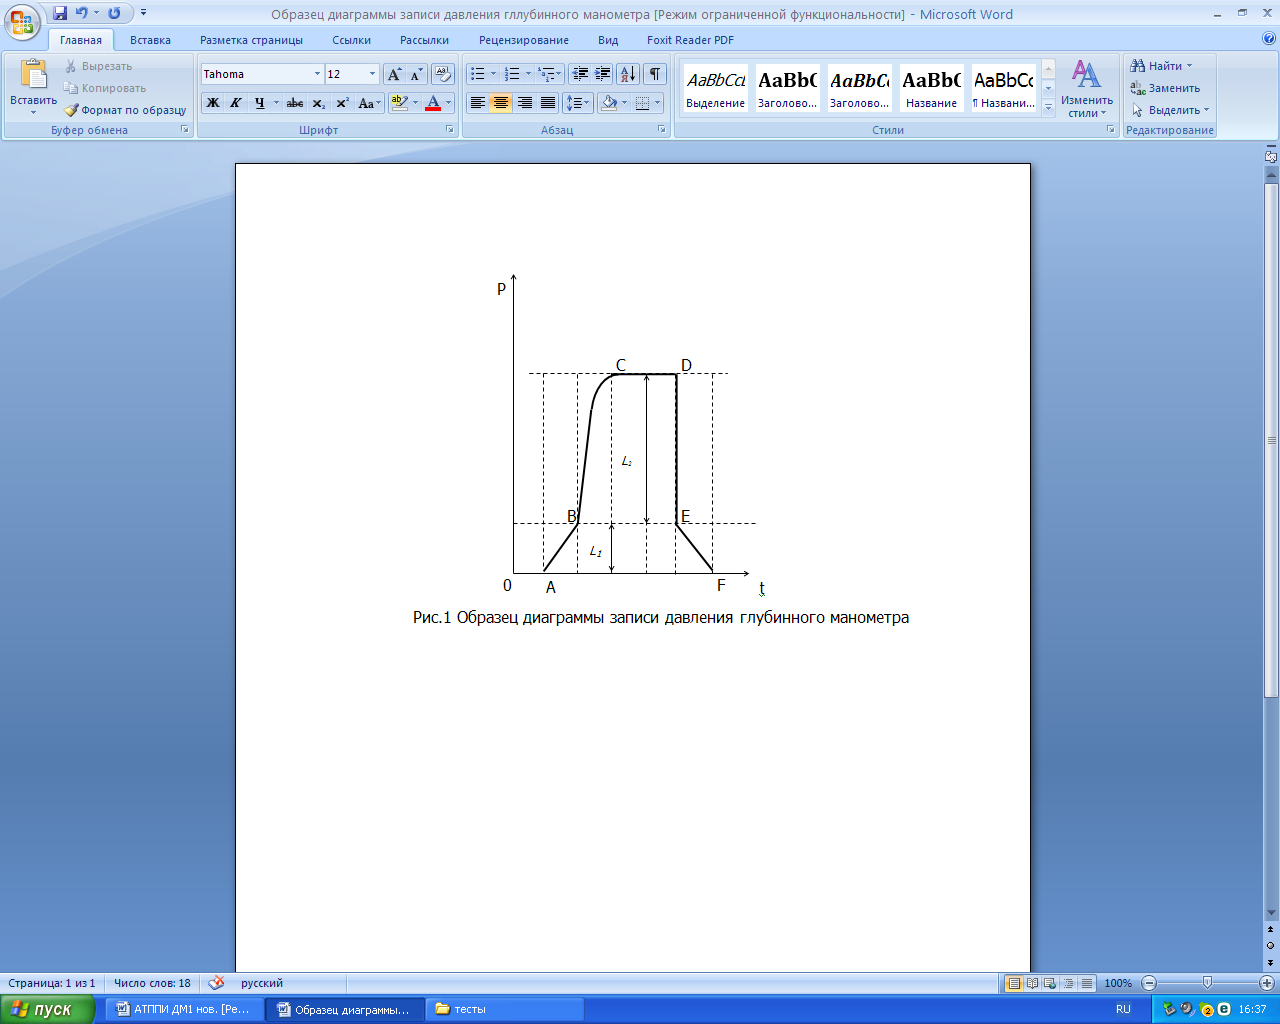Open change case Аа dropdown
This screenshot has width=1280, height=1024.
369,102
